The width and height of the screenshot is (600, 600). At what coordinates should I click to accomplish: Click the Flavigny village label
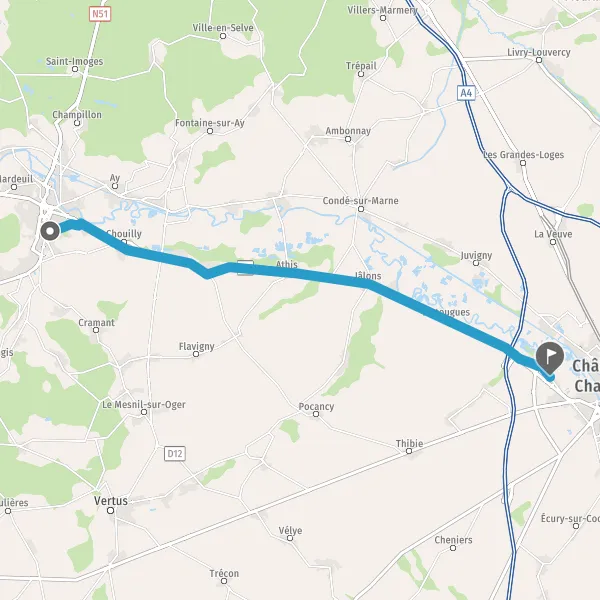pos(196,346)
